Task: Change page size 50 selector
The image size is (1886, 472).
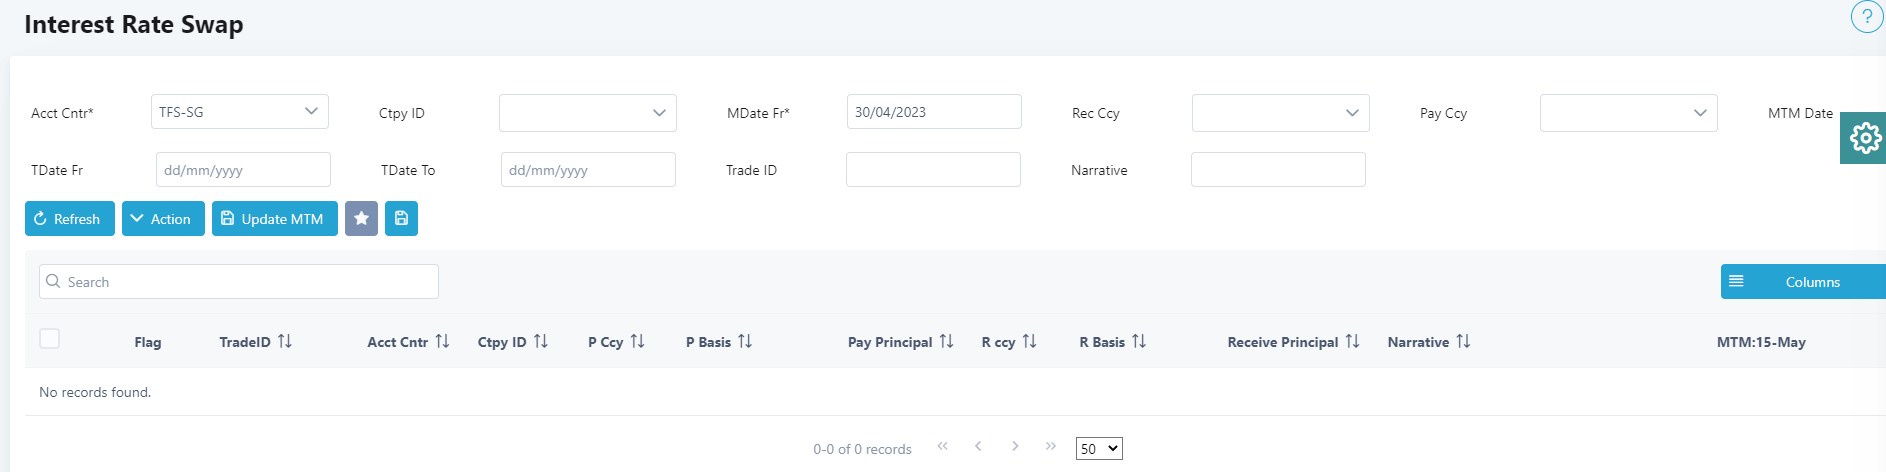Action: [x=1099, y=449]
